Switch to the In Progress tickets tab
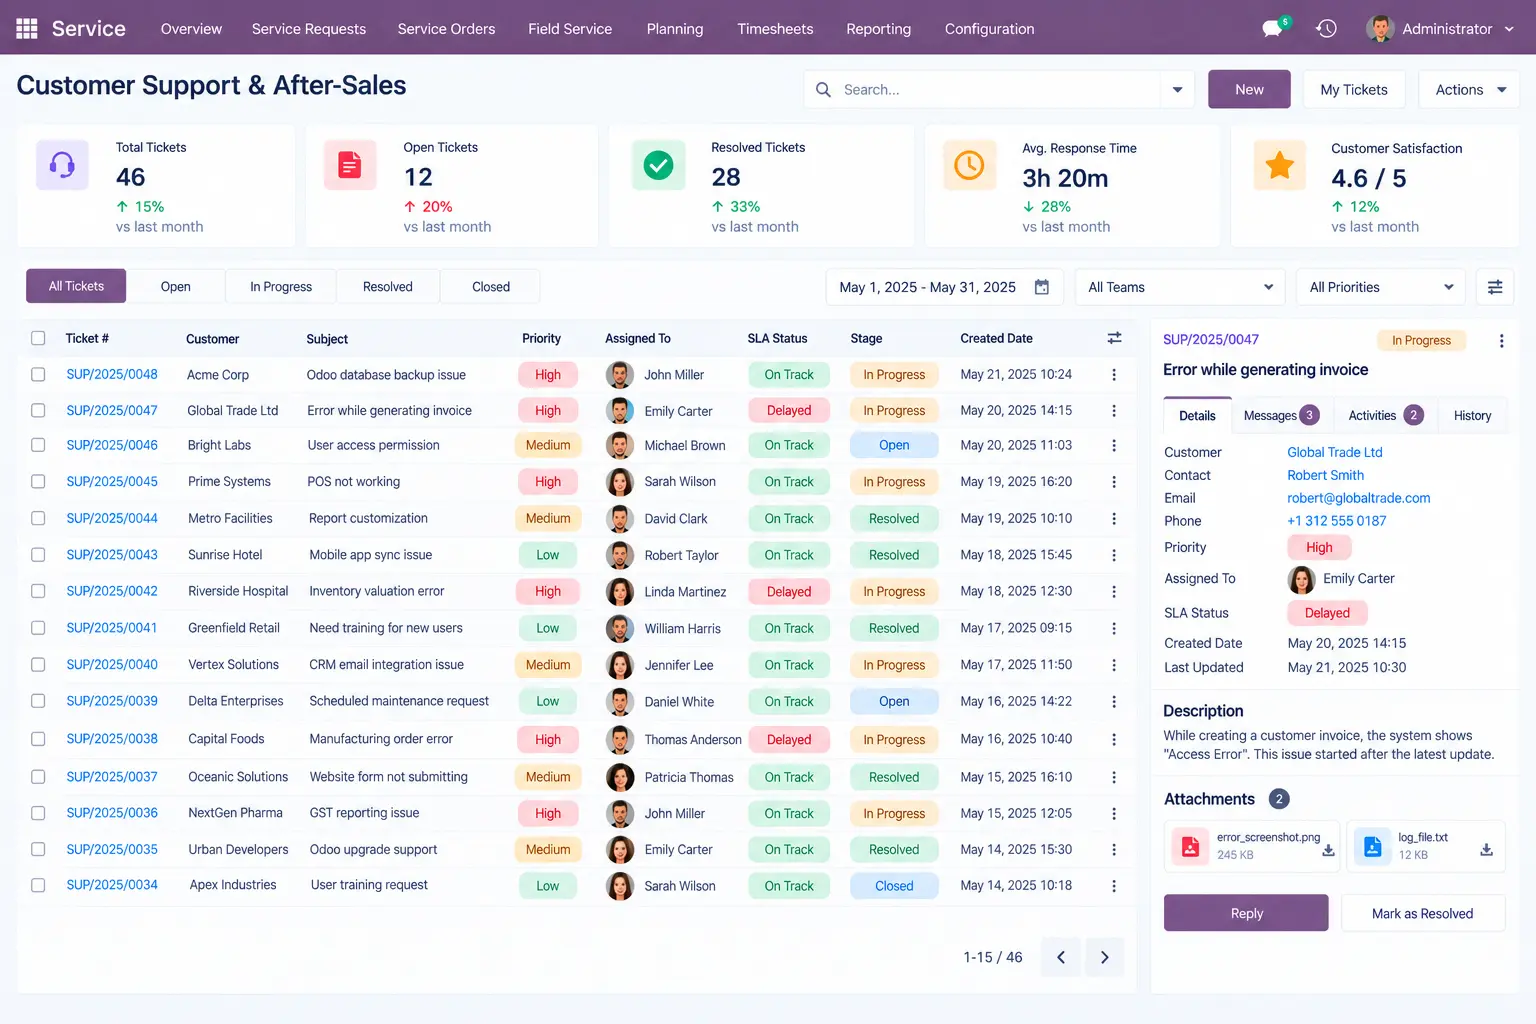The image size is (1536, 1024). [x=281, y=287]
